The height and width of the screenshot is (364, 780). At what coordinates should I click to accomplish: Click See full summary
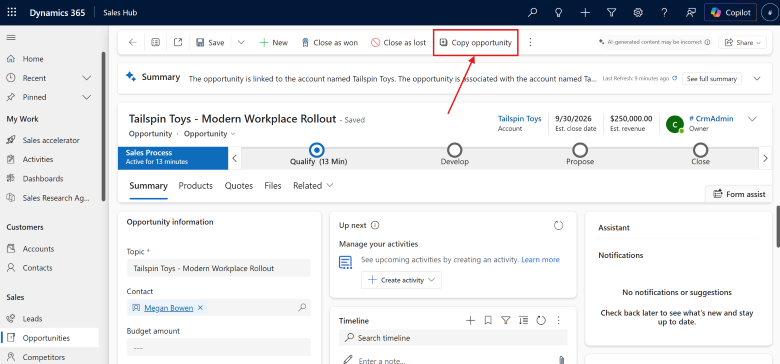click(712, 79)
